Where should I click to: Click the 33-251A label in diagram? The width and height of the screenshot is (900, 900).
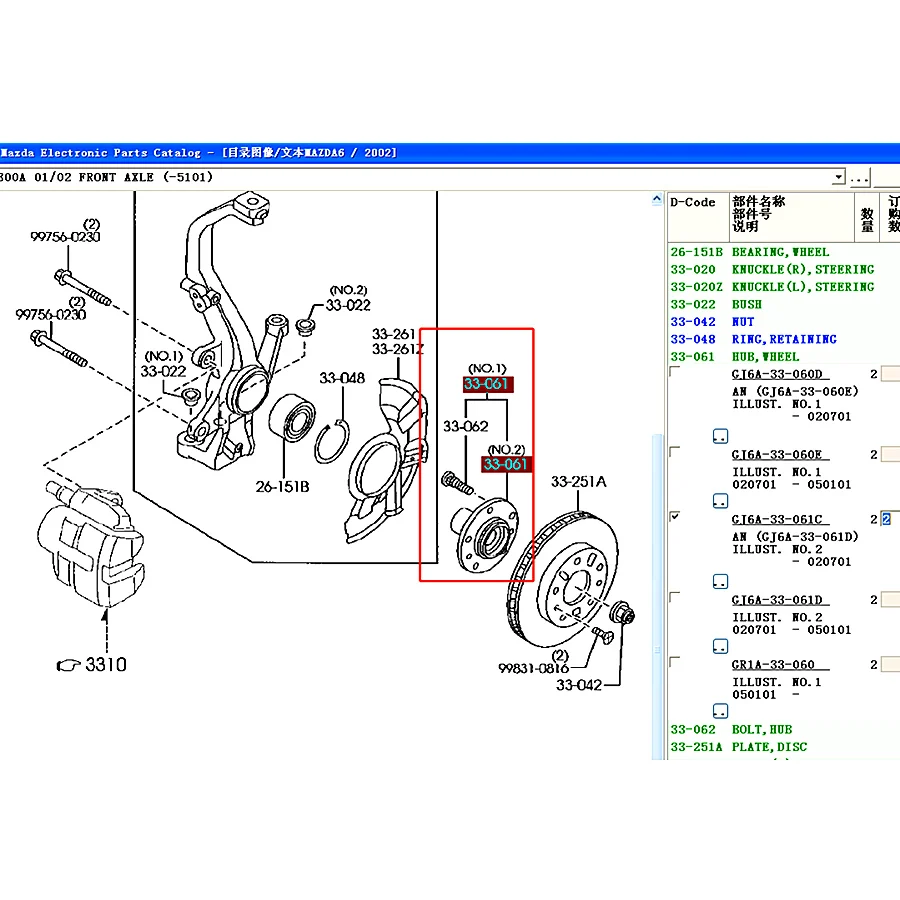[579, 482]
